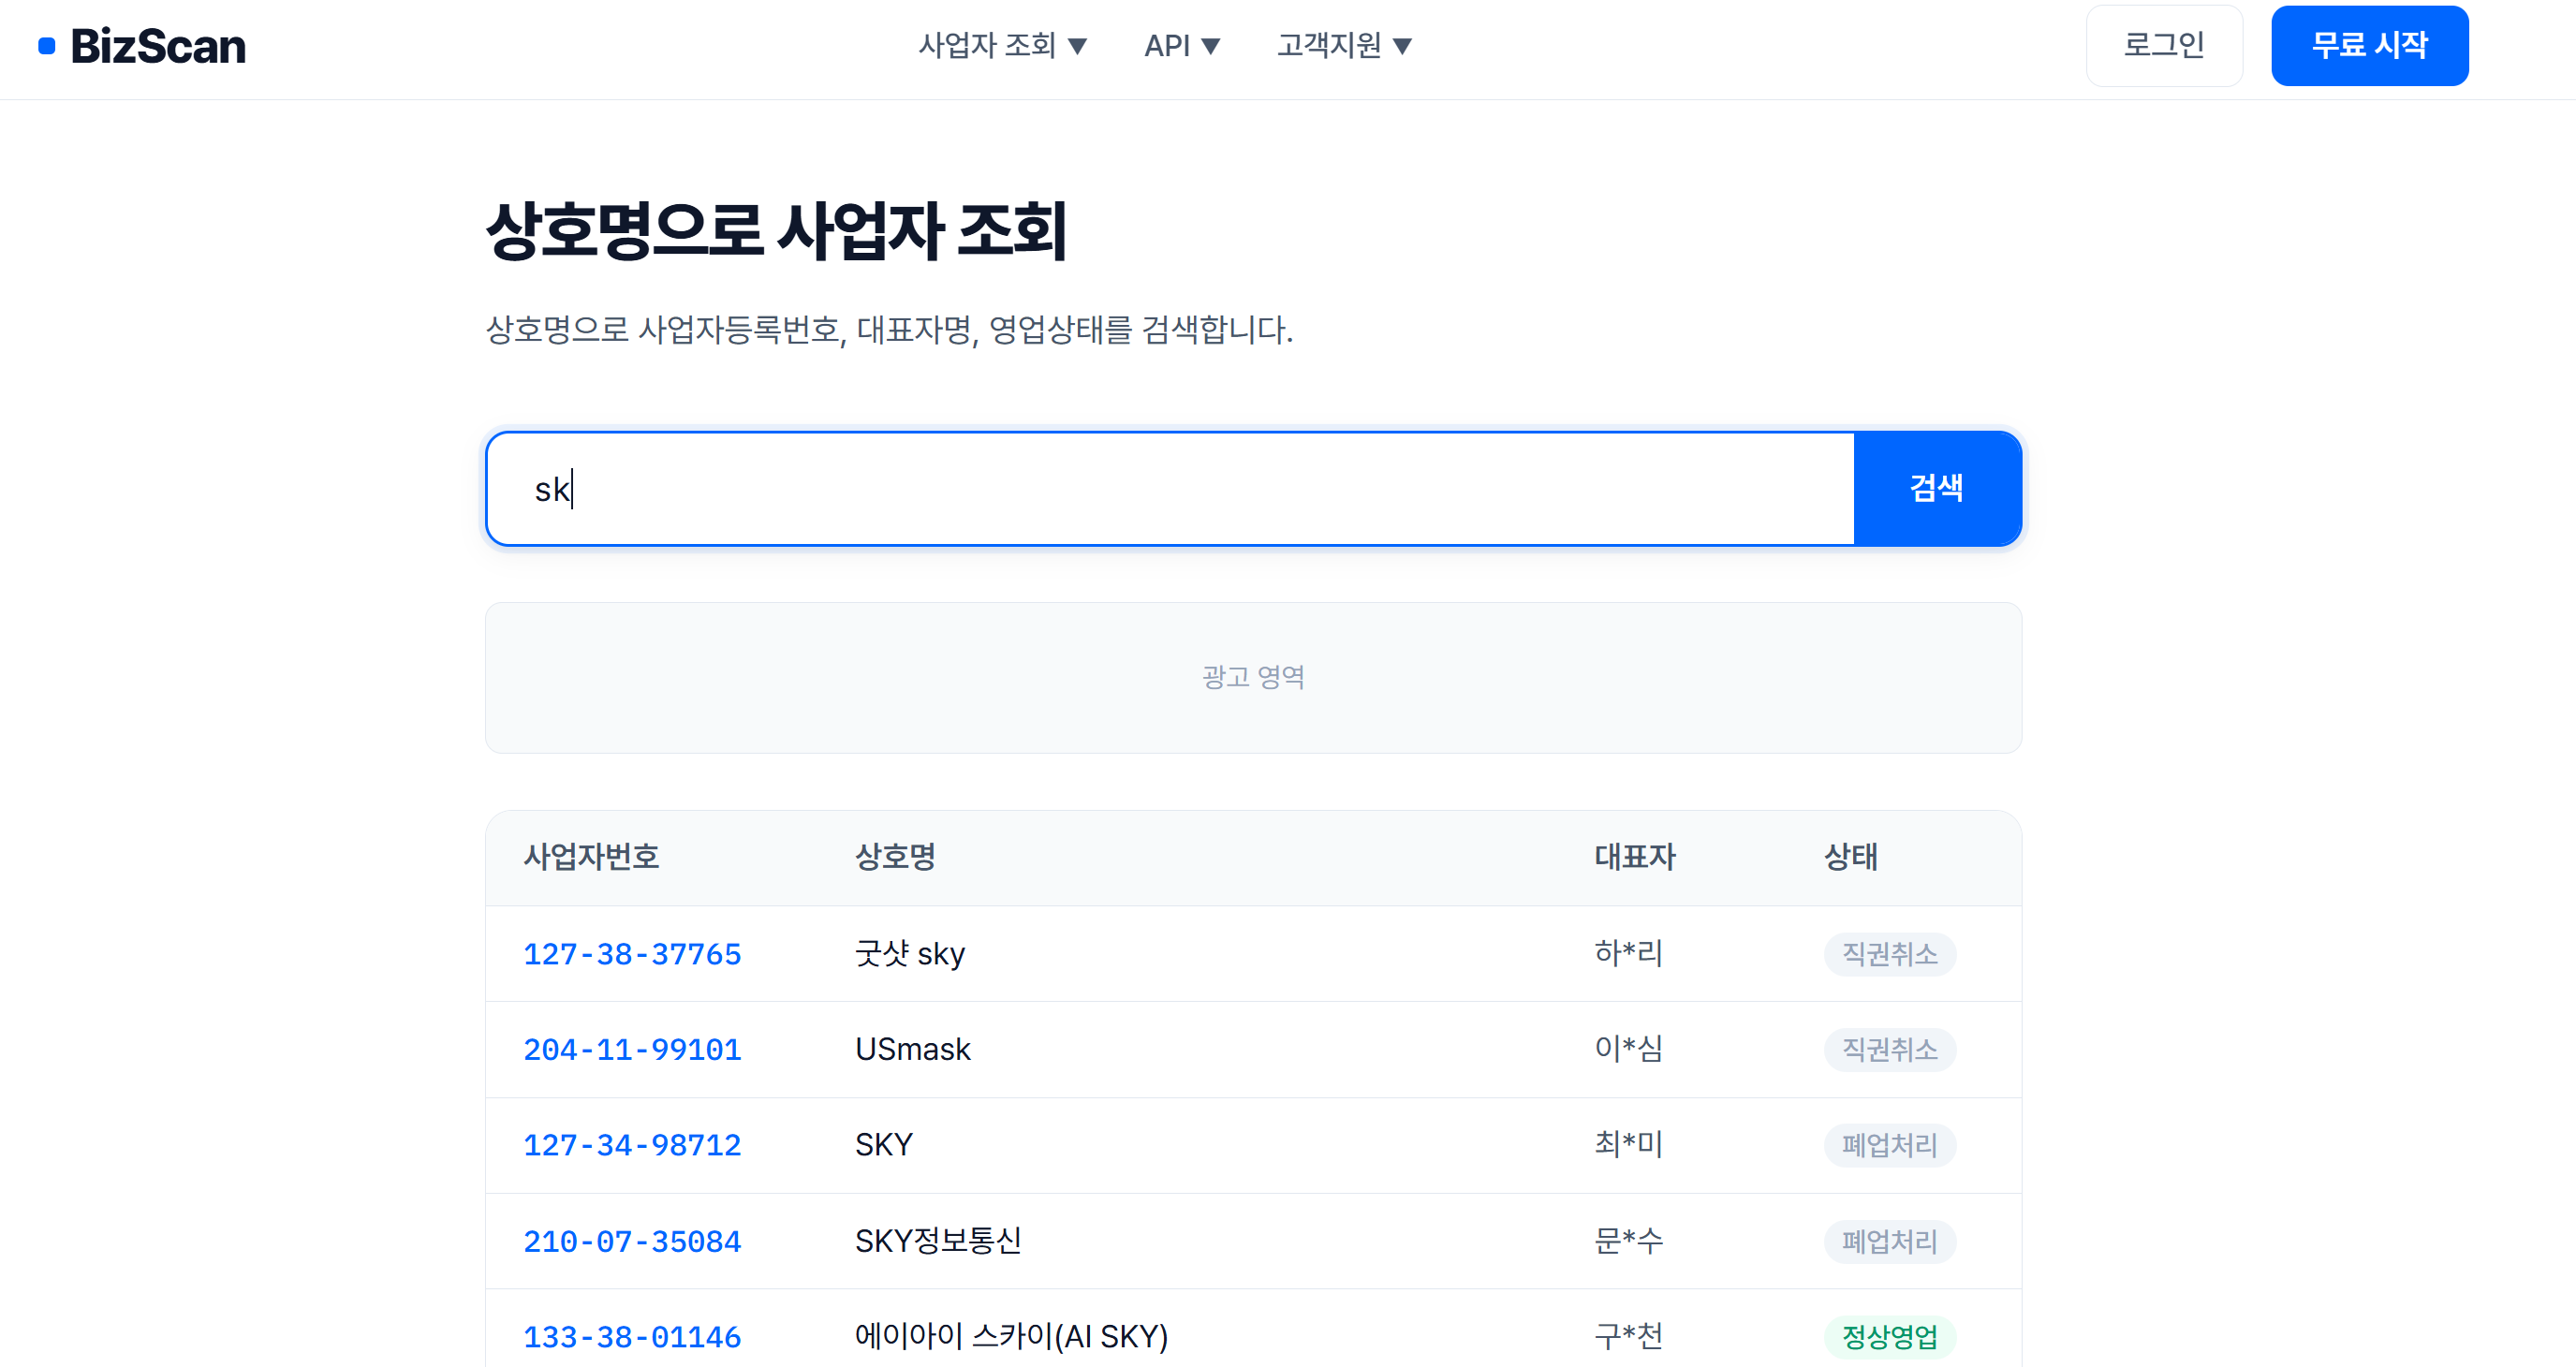Click the 대표자 column header
The height and width of the screenshot is (1367, 2576).
1635,857
